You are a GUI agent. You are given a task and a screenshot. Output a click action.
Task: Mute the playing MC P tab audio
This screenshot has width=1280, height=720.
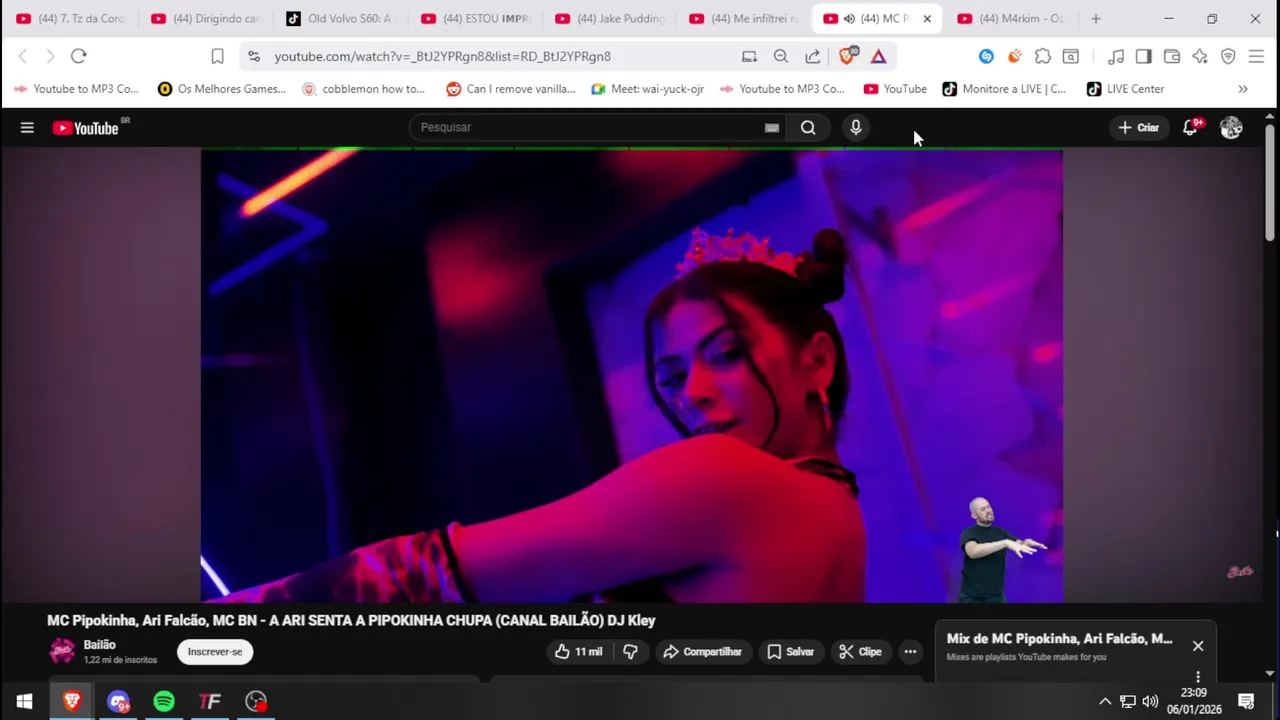tap(849, 19)
